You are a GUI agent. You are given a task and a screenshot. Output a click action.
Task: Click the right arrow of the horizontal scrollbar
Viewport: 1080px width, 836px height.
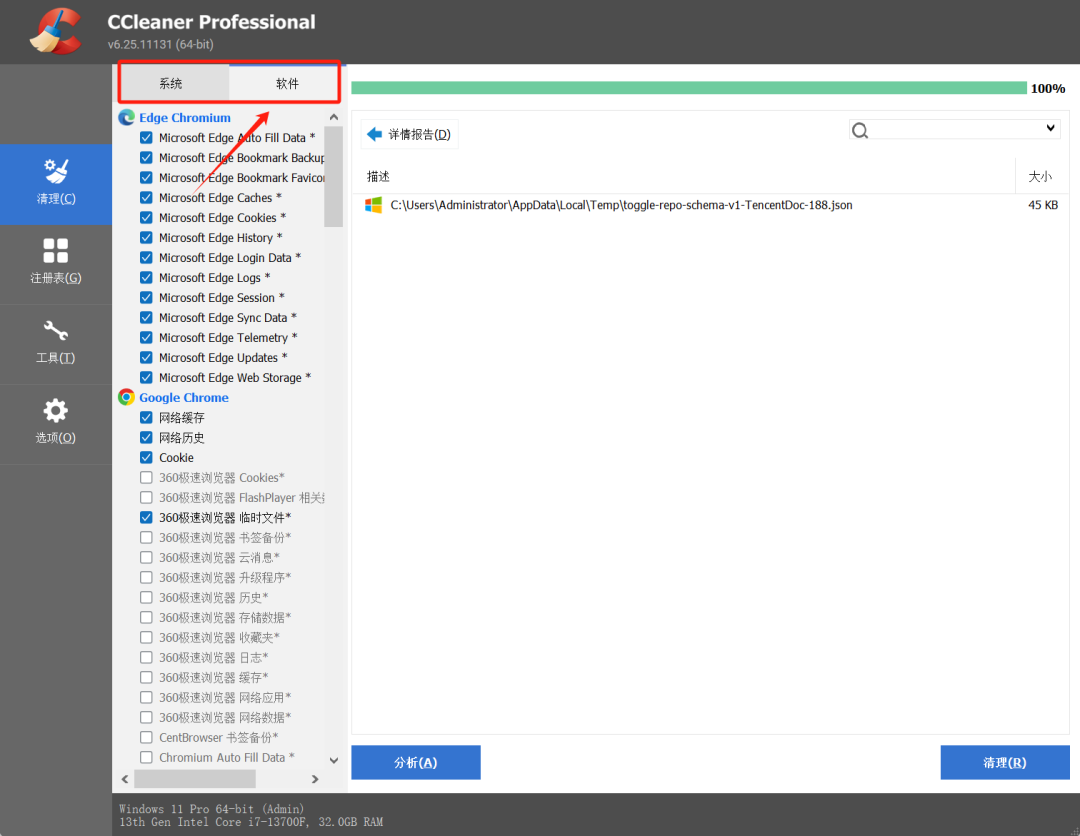315,779
